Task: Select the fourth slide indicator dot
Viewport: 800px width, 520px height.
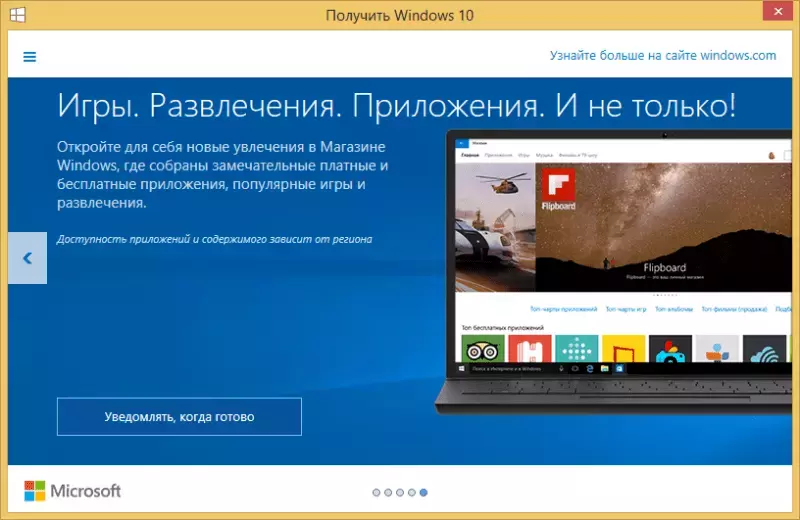Action: click(411, 492)
